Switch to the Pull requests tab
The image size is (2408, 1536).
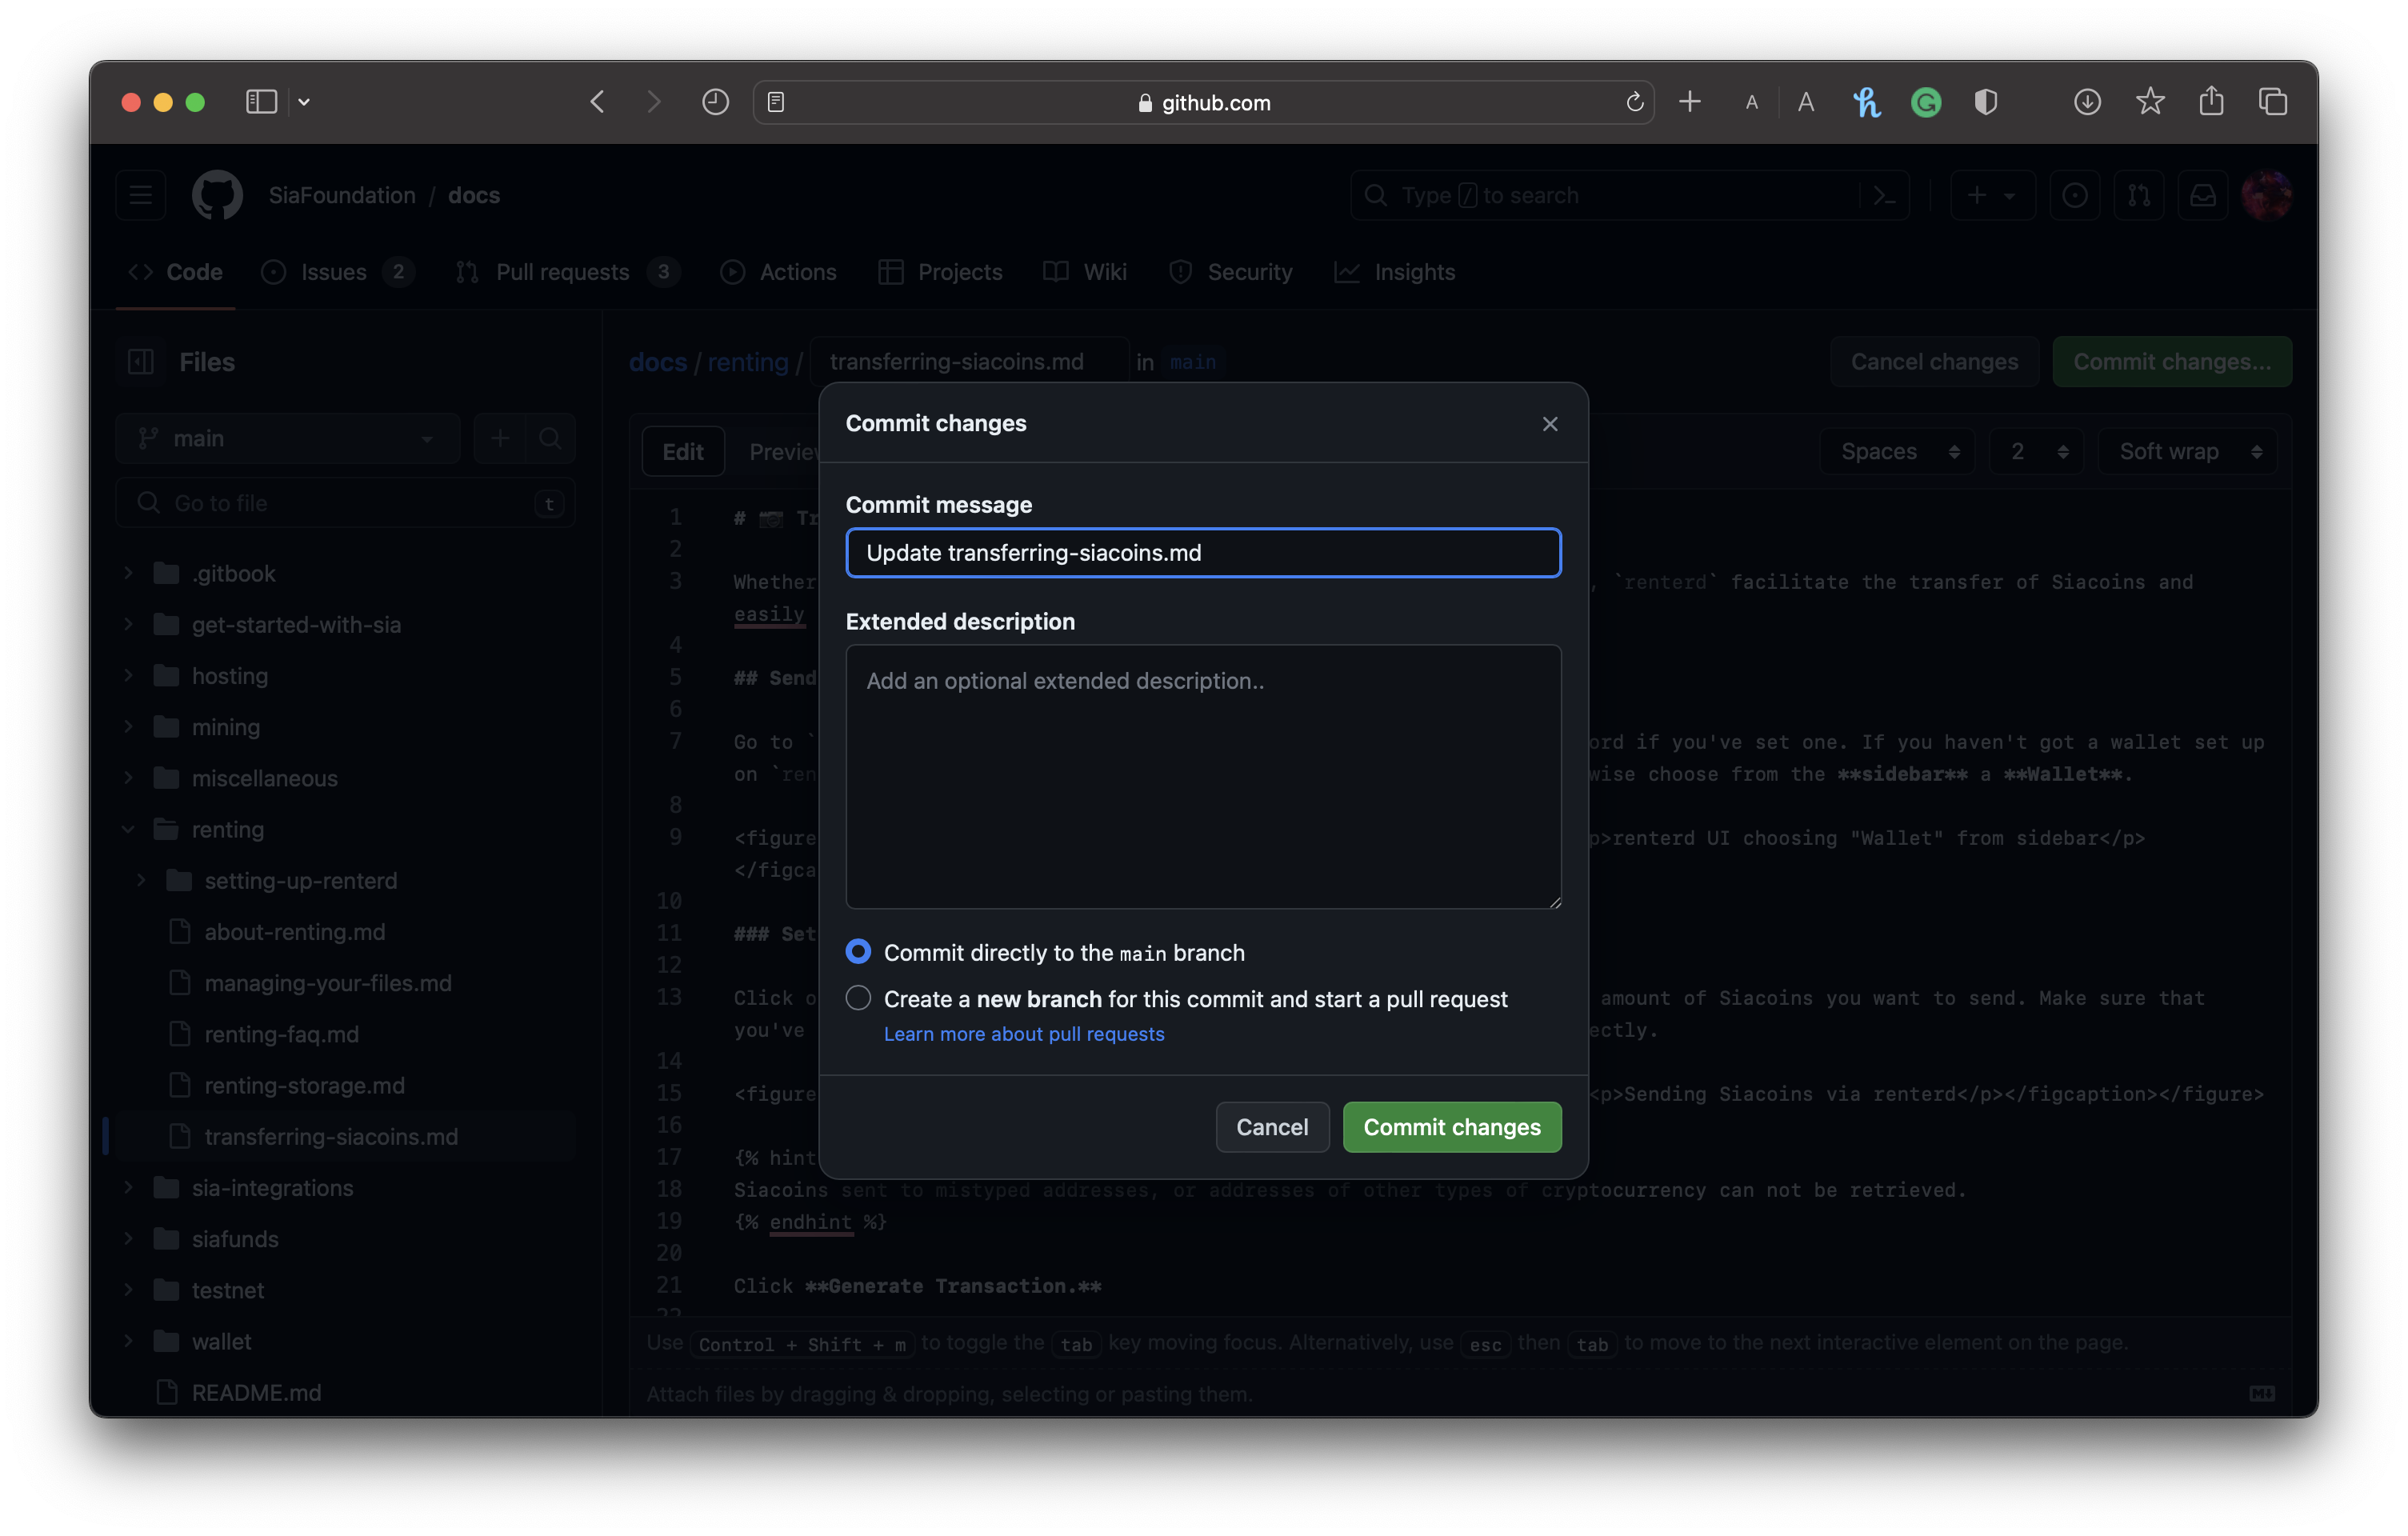562,272
